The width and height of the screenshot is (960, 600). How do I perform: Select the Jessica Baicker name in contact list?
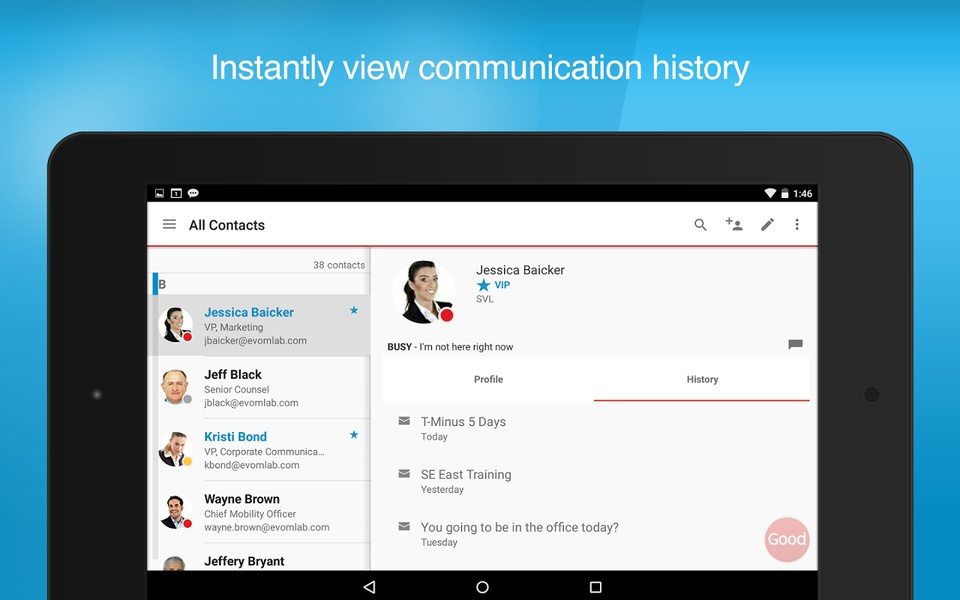click(x=249, y=312)
